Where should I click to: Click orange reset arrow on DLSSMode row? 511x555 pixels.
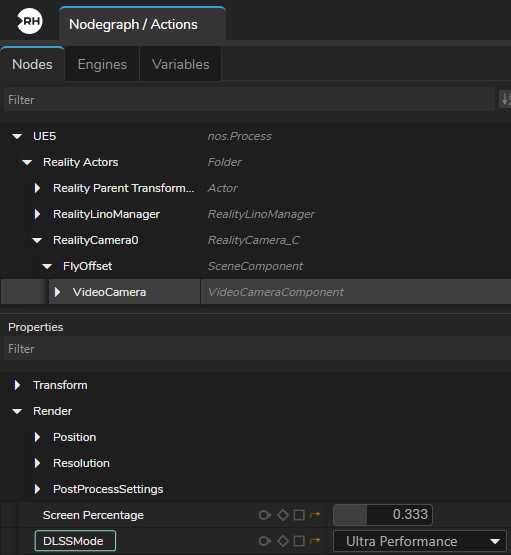point(315,540)
